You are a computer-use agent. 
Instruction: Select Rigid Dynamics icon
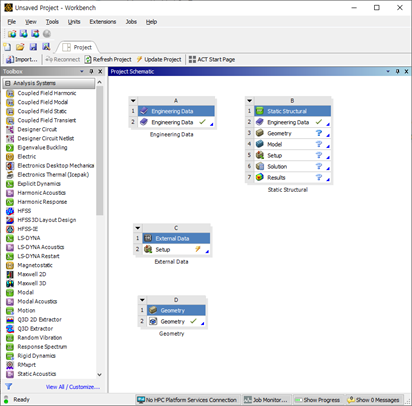point(10,356)
